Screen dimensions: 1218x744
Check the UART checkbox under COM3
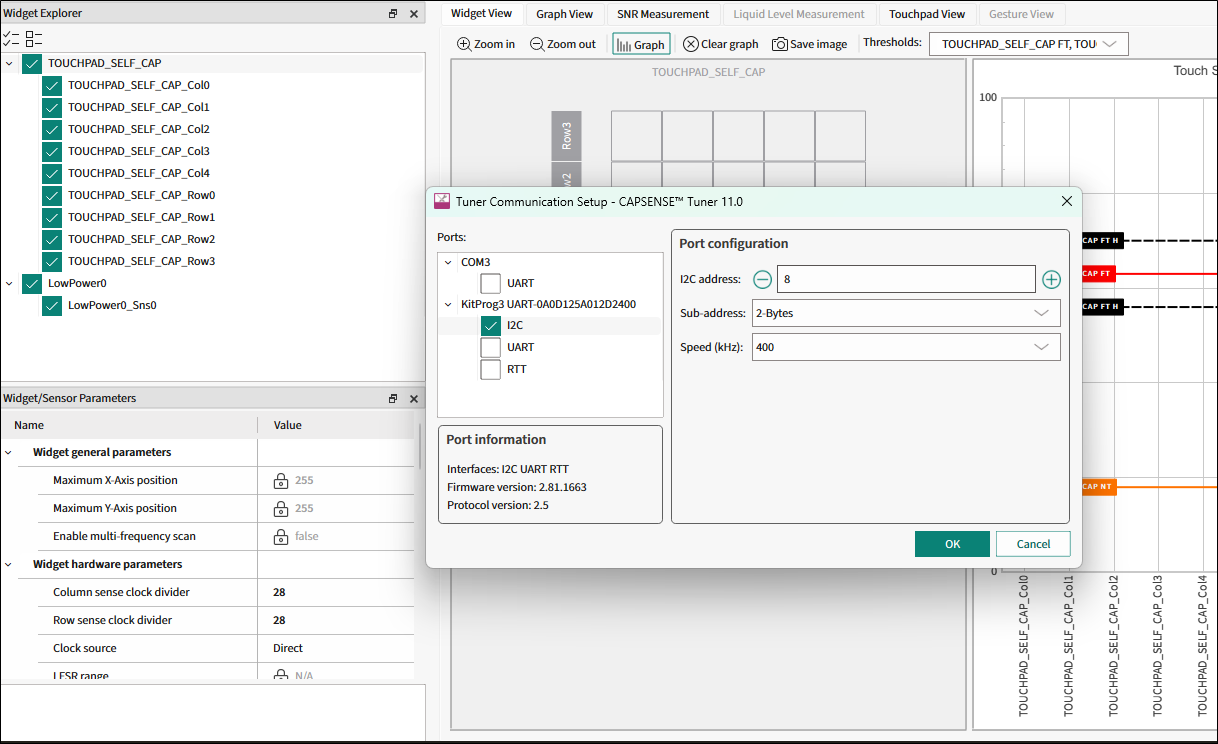coord(491,283)
